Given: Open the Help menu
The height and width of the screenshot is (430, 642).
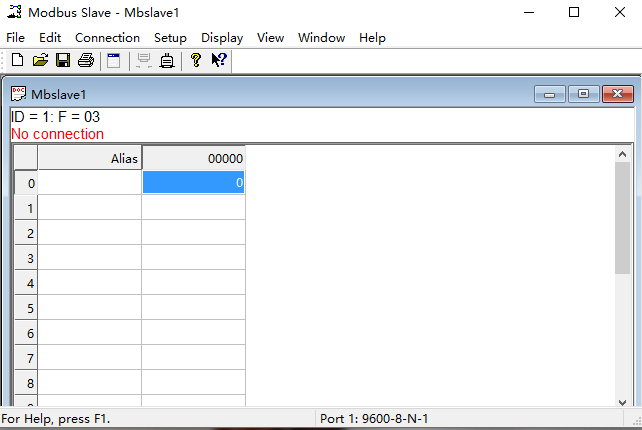Looking at the screenshot, I should pos(372,38).
